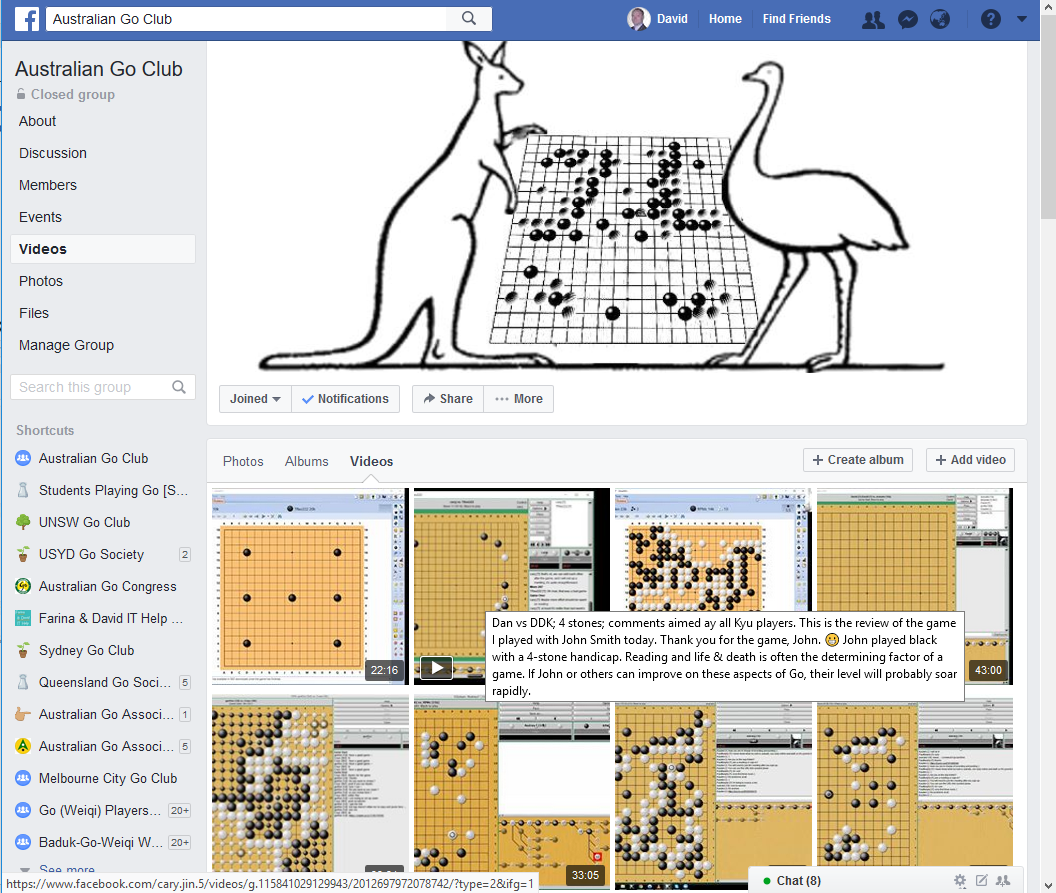Open the Joined dropdown

coord(255,399)
